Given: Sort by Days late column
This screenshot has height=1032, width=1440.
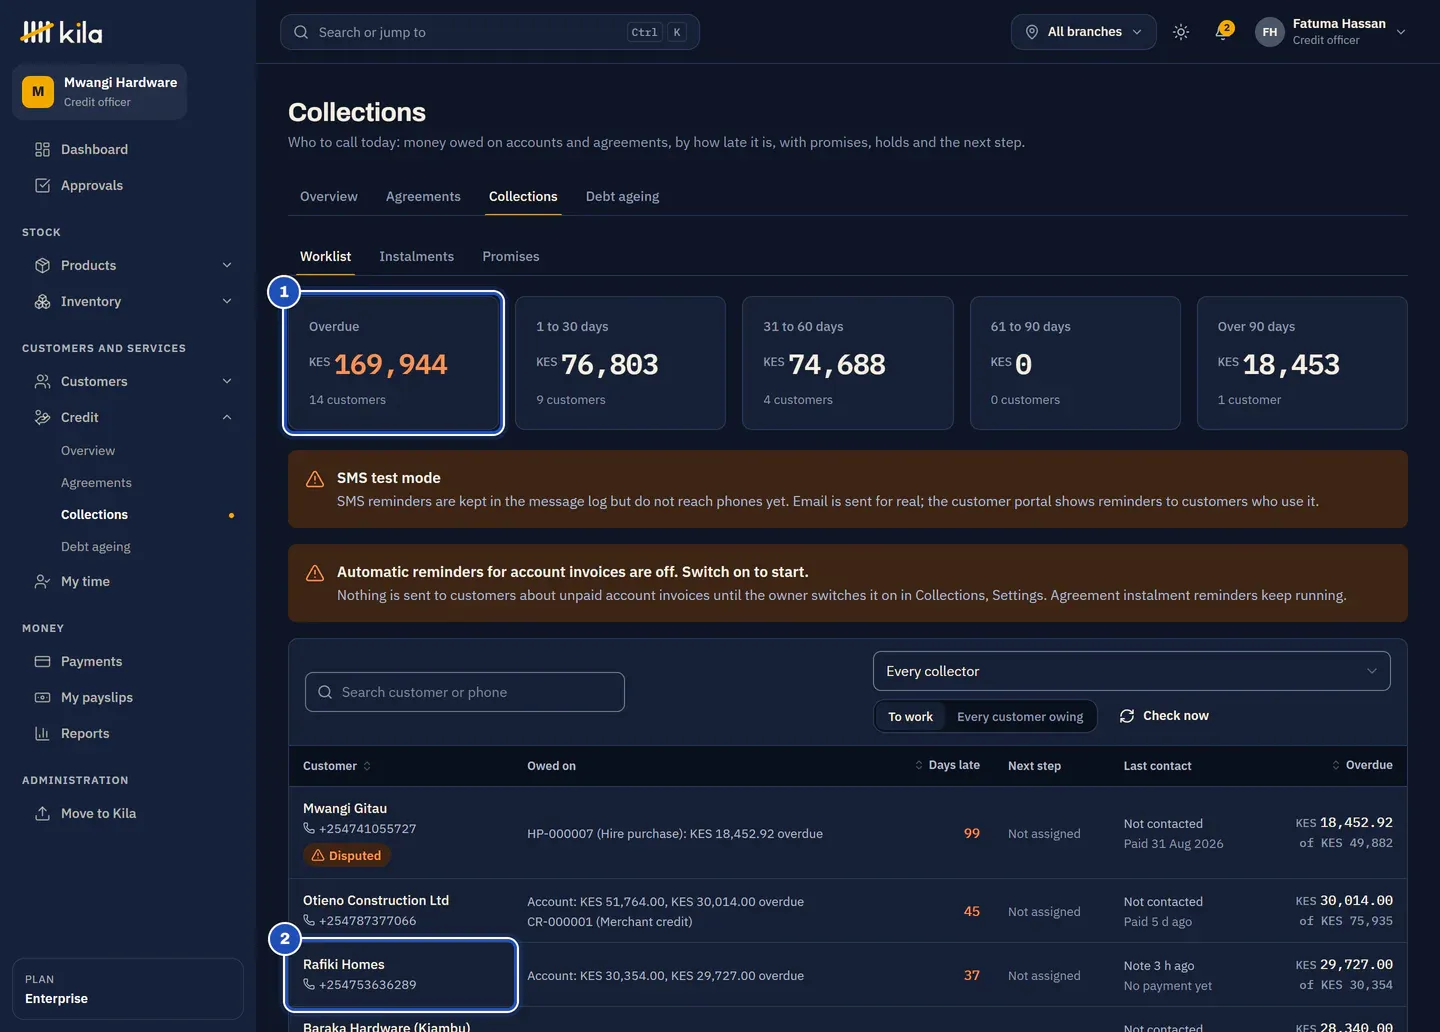Looking at the screenshot, I should (x=947, y=765).
